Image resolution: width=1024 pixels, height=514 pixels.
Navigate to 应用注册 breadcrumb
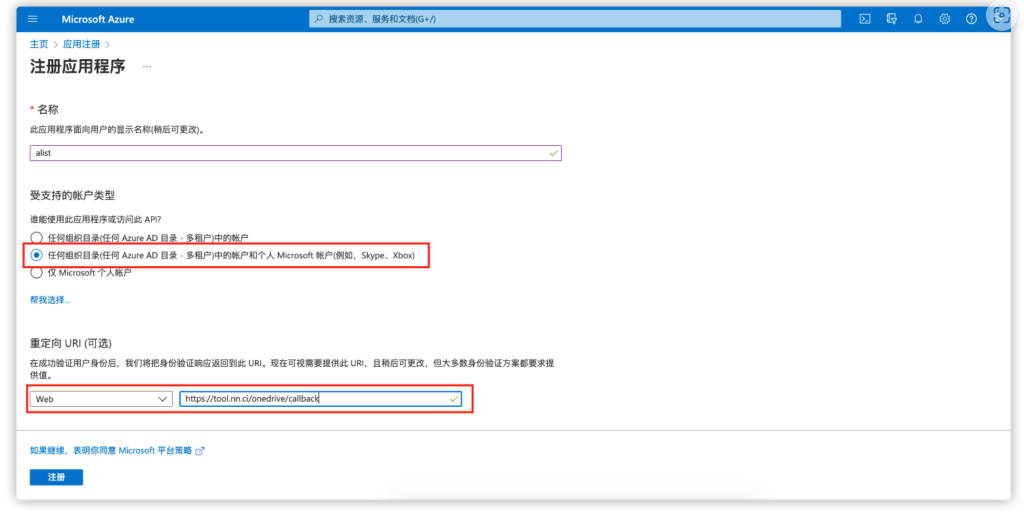(81, 44)
